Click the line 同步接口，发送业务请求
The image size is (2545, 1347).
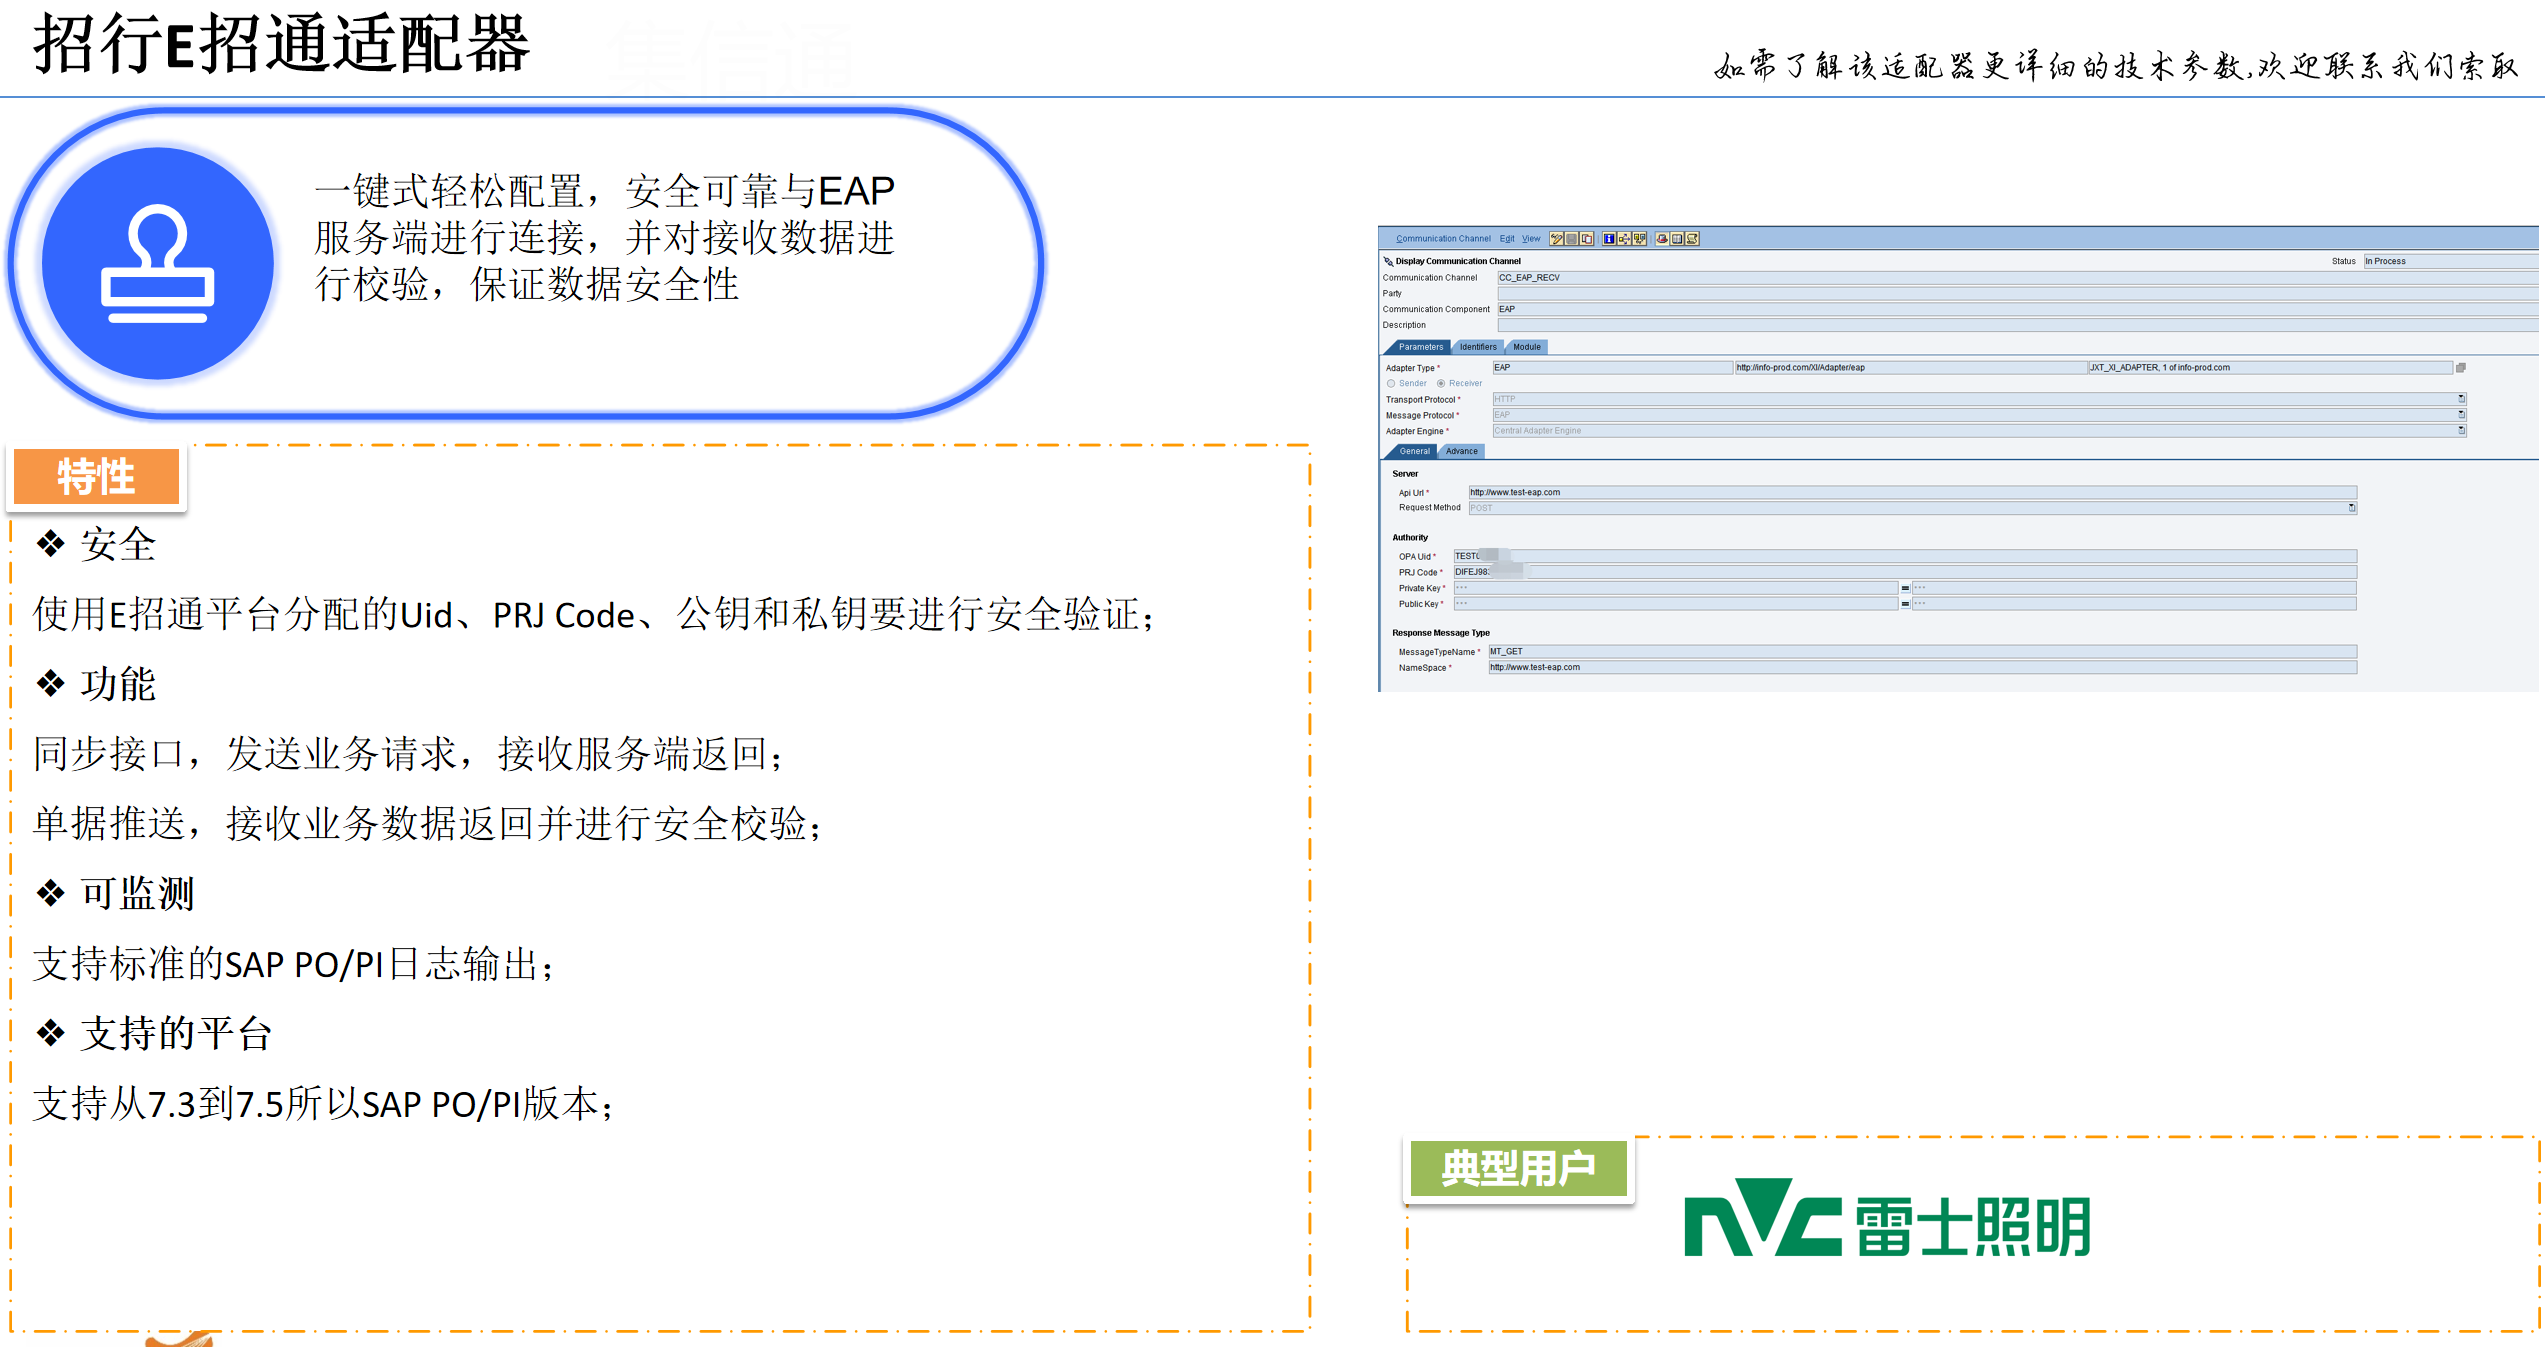click(409, 754)
